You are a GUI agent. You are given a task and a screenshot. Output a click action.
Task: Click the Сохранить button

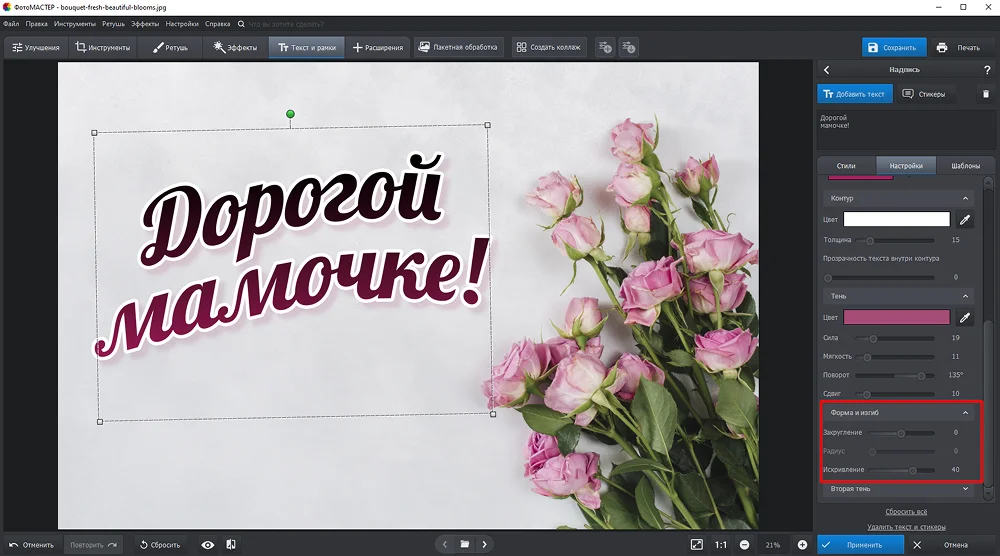coord(892,47)
